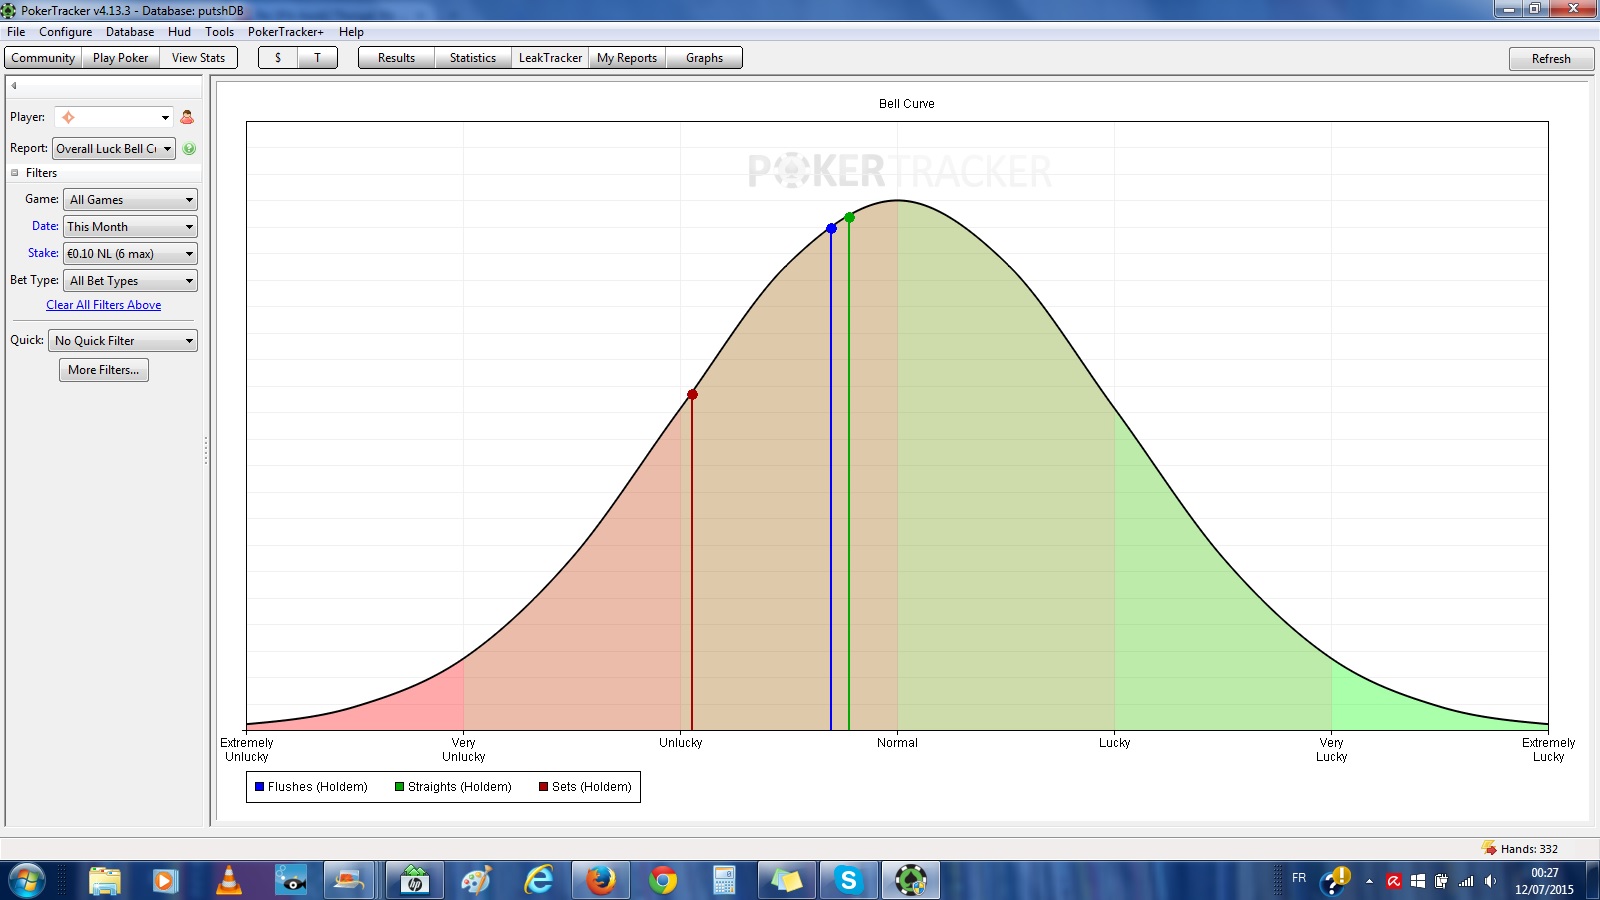Screen dimensions: 1600x900
Task: Open the photo viewer taskbar icon
Action: tap(349, 881)
